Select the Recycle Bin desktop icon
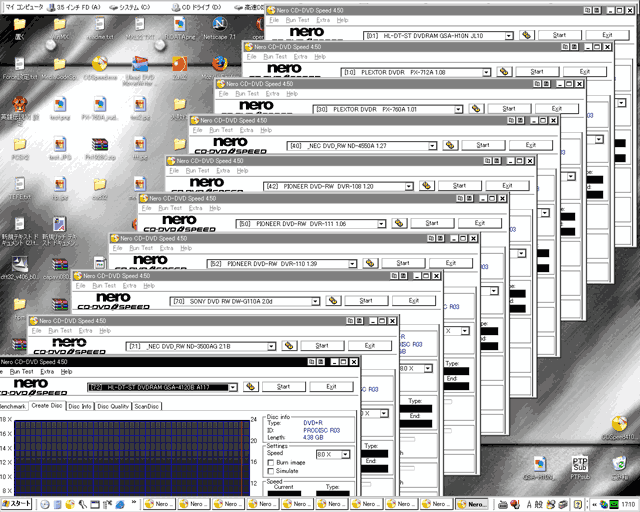The width and height of the screenshot is (640, 512). 620,468
